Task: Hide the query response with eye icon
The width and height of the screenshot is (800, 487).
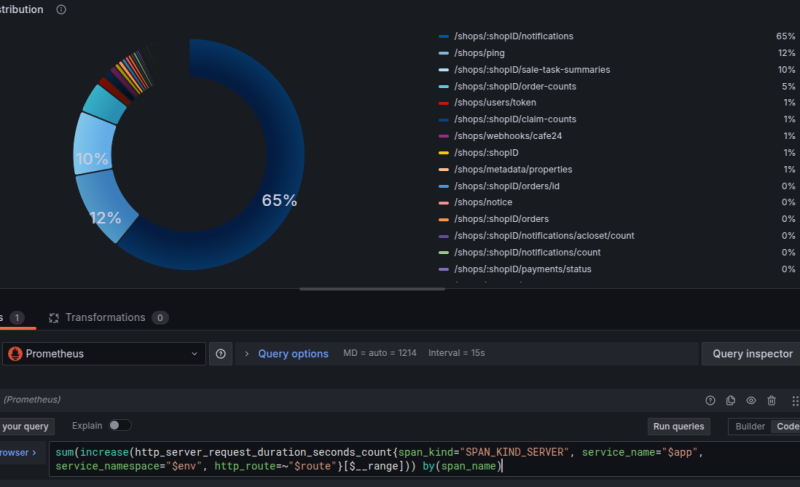Action: pos(751,400)
